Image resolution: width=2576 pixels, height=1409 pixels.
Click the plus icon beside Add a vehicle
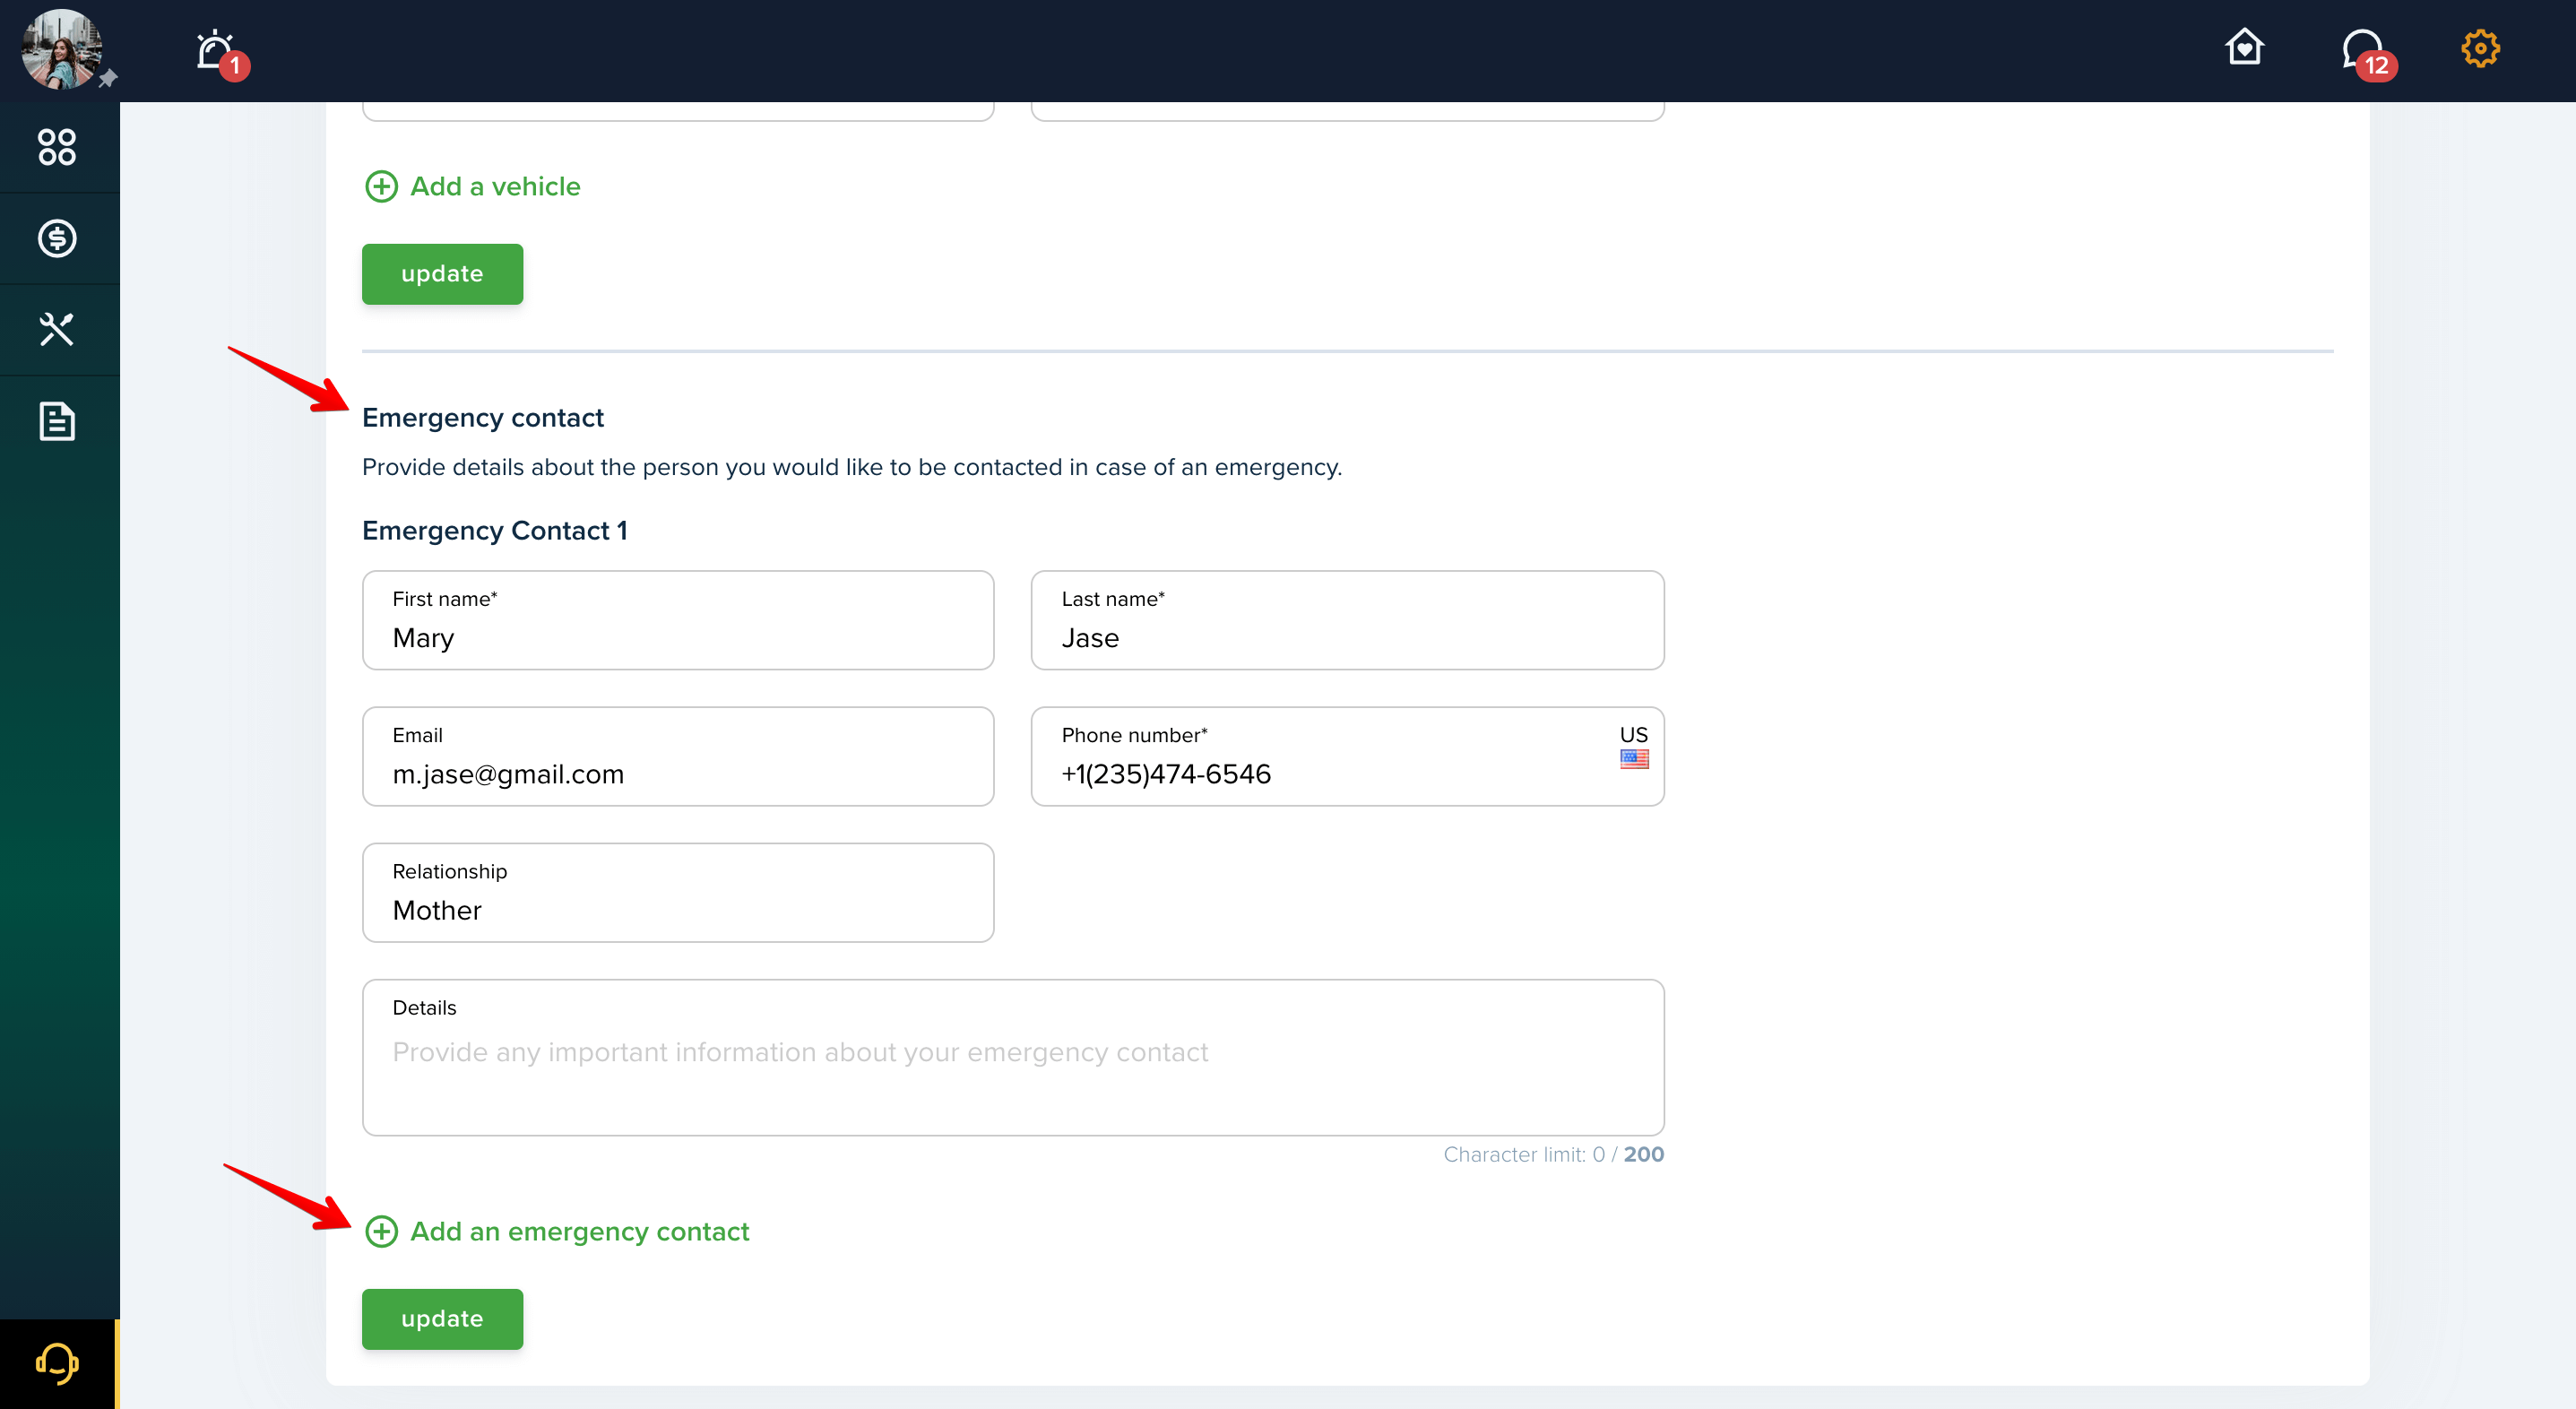(x=381, y=187)
